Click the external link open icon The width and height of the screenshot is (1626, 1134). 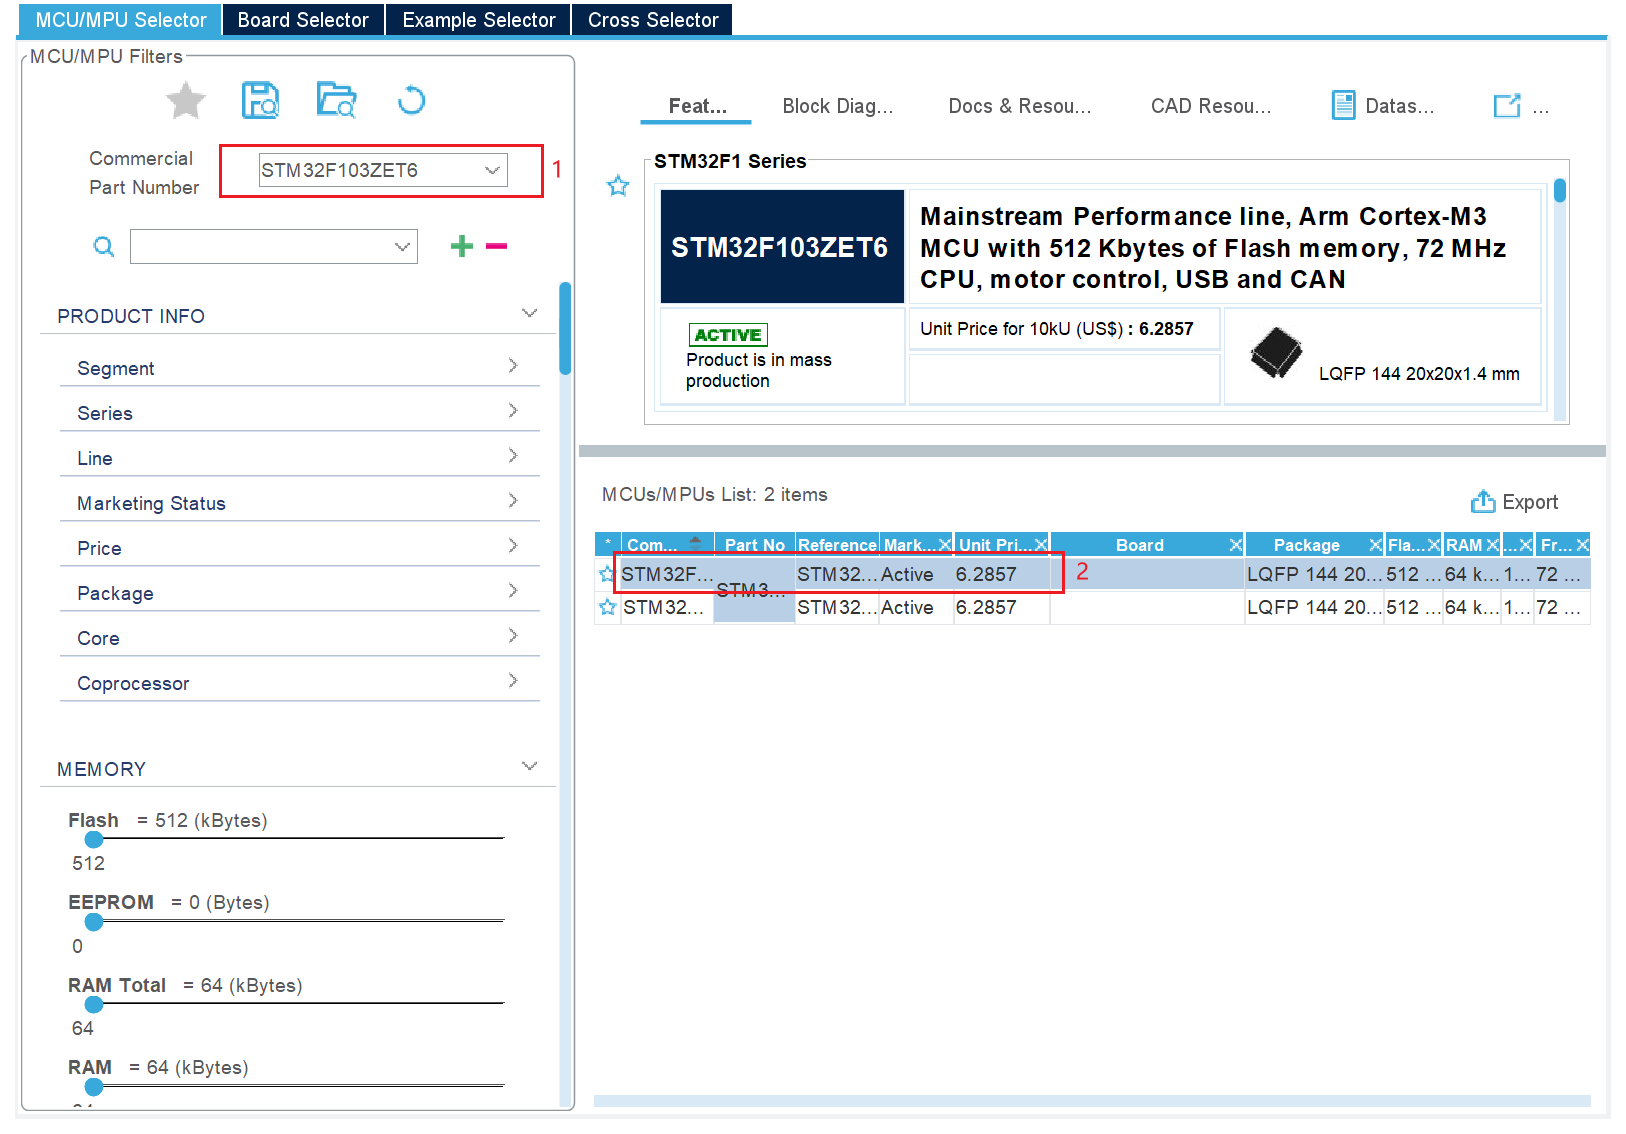coord(1506,106)
